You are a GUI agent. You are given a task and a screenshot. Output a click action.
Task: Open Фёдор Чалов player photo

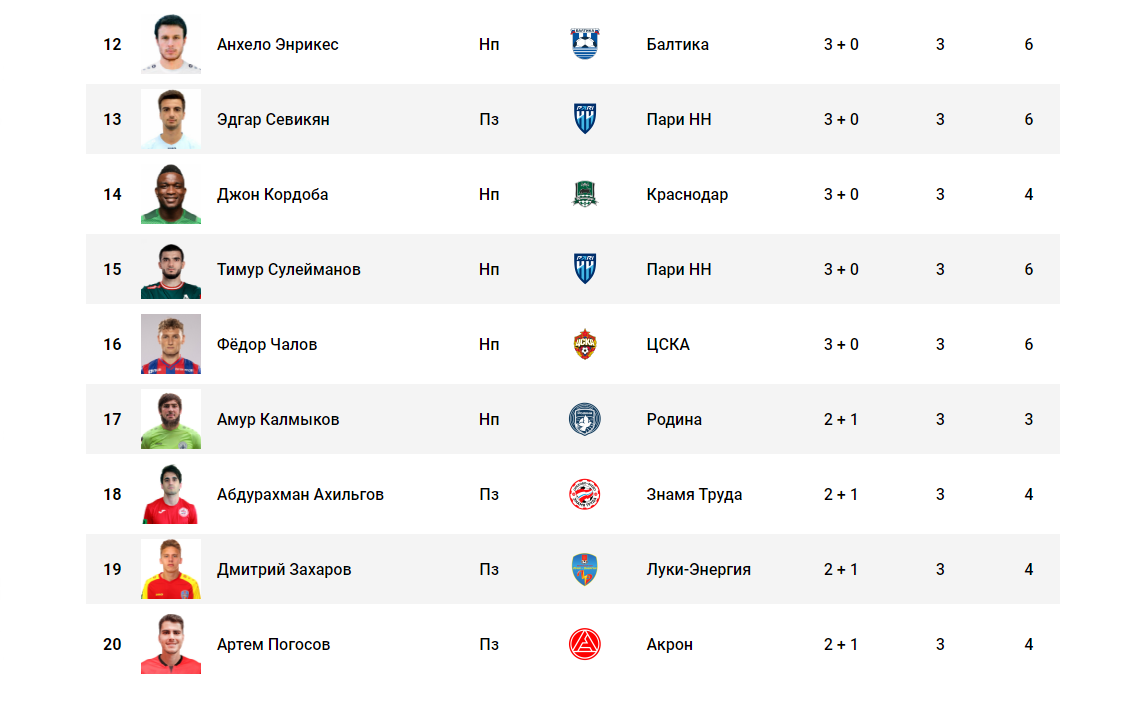click(x=171, y=344)
